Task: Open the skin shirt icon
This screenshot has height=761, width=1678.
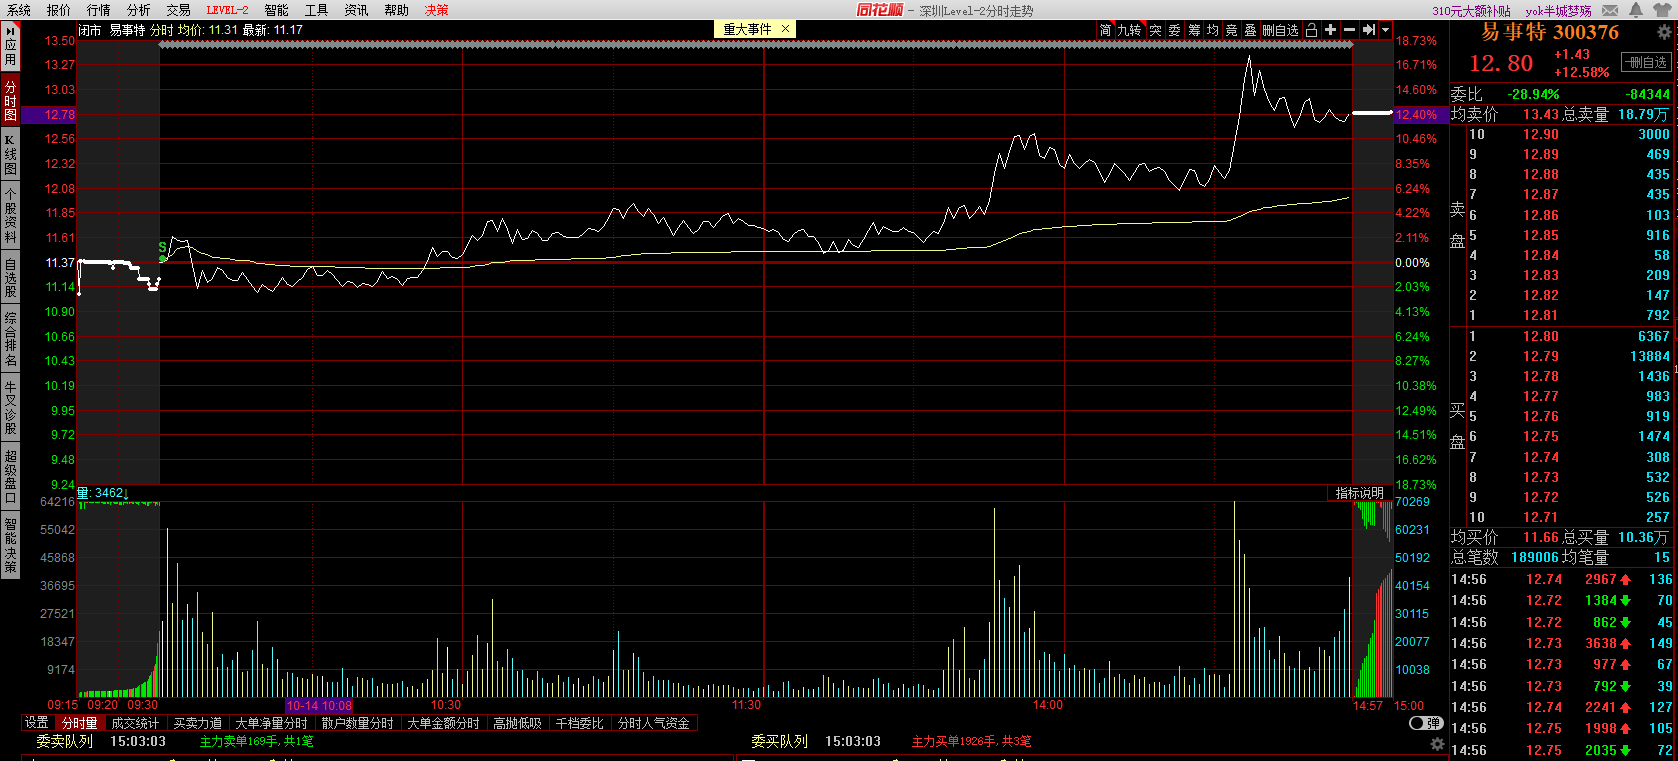Action: click(x=1663, y=10)
